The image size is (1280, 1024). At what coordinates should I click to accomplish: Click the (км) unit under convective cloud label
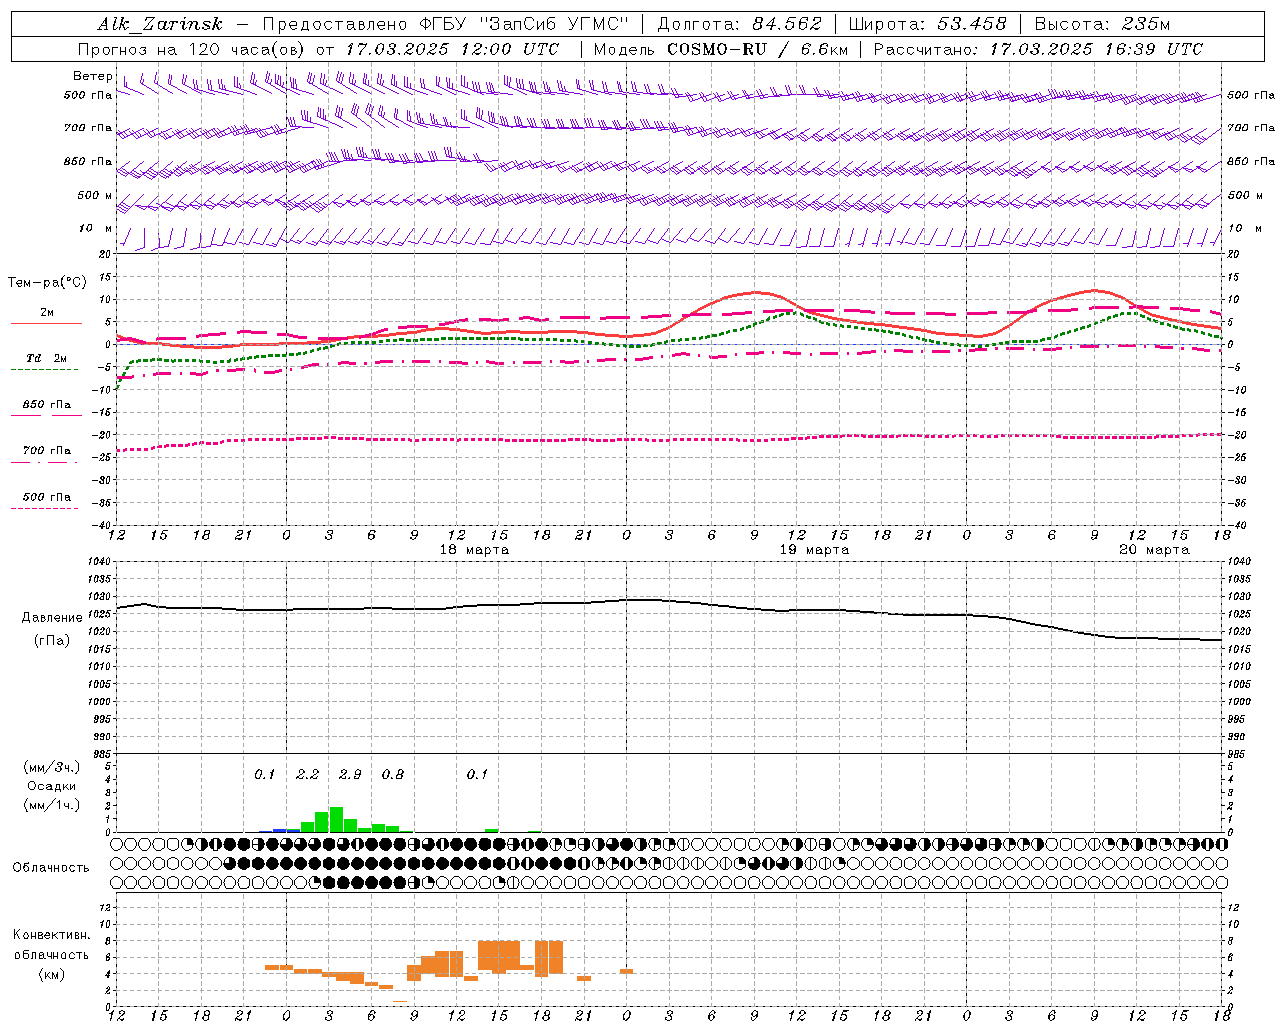51,974
